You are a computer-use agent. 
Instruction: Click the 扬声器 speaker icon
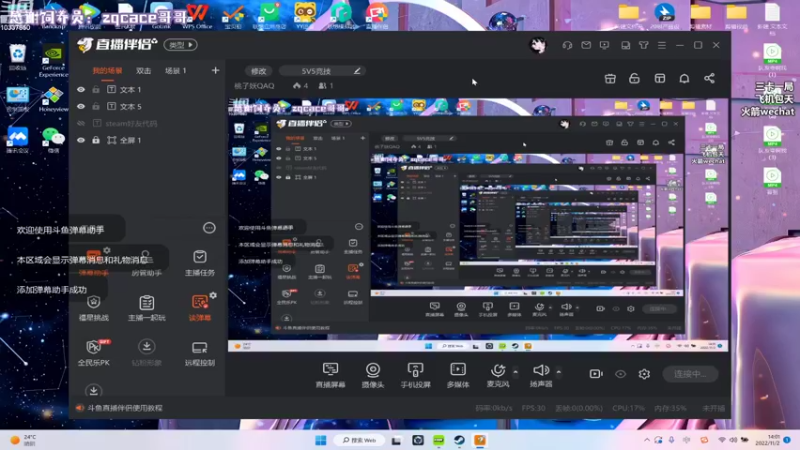pos(541,370)
